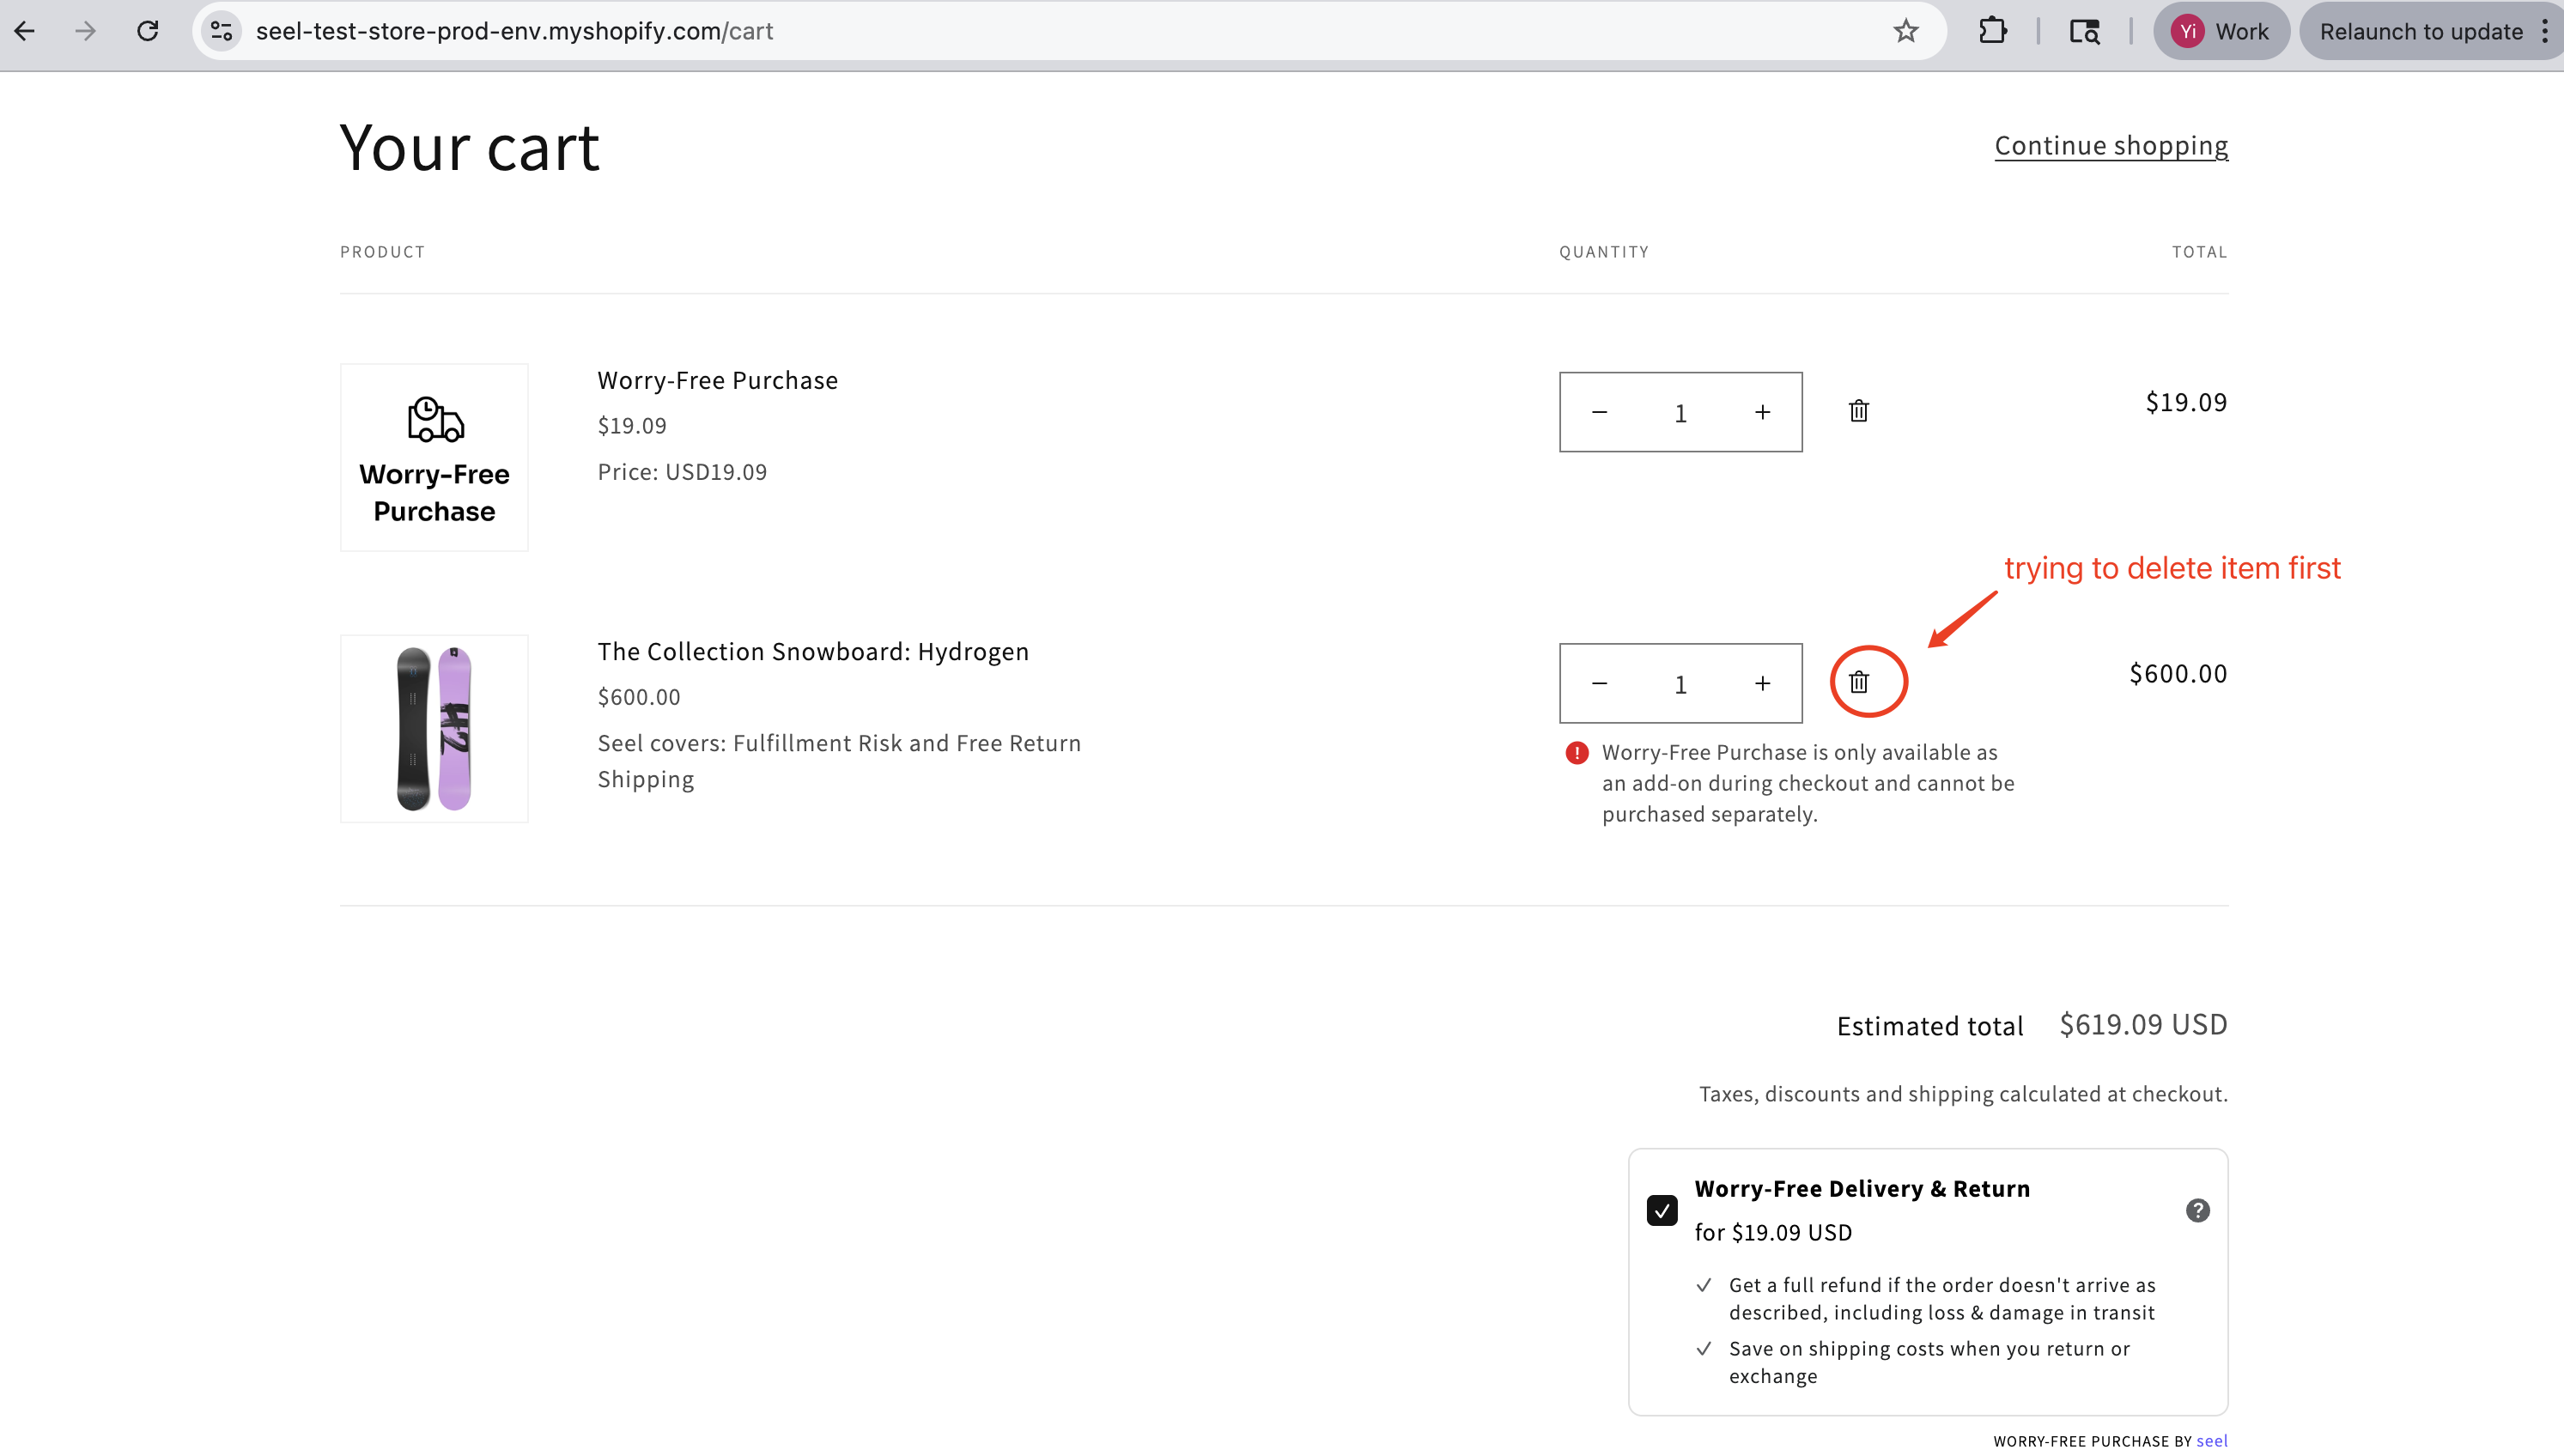Viewport: 2564px width, 1456px height.
Task: Open Chrome three-dot menu
Action: coord(2544,31)
